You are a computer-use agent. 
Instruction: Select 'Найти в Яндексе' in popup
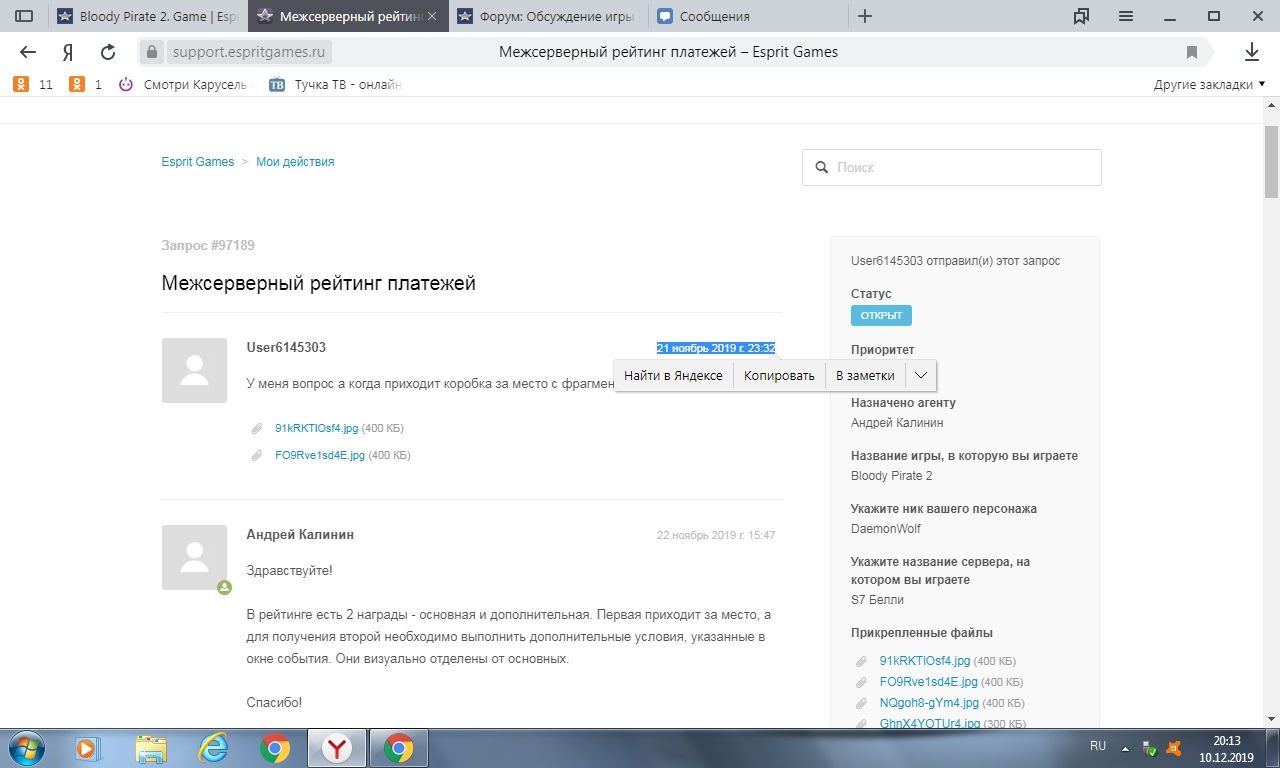[673, 375]
